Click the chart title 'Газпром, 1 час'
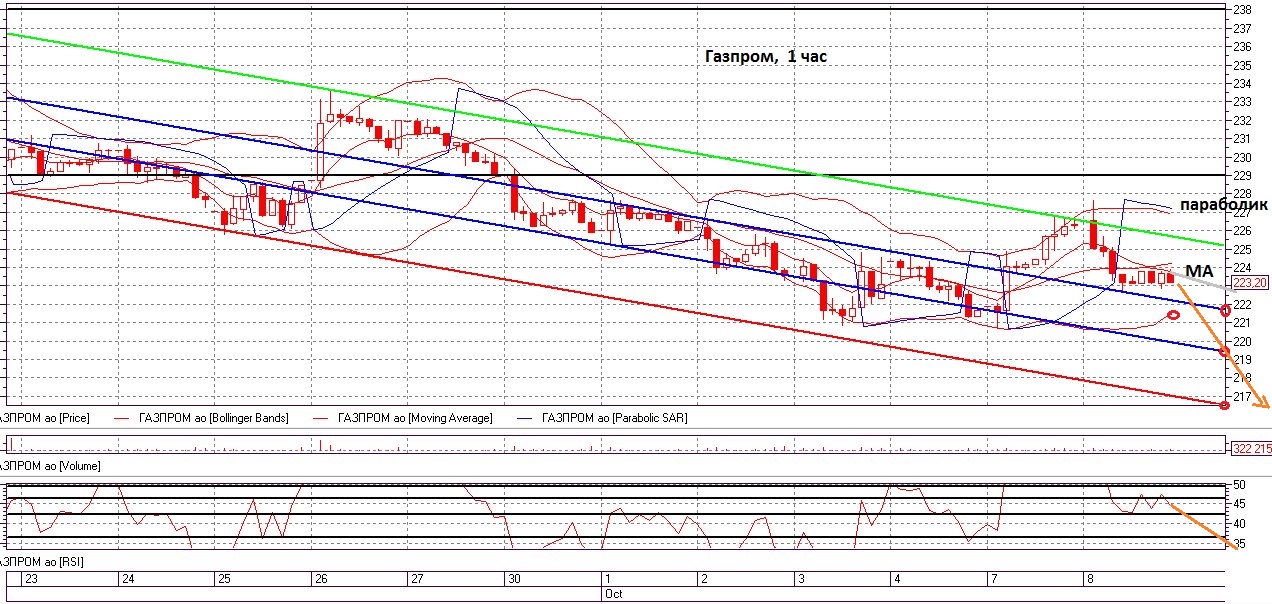The image size is (1272, 604). coord(767,58)
